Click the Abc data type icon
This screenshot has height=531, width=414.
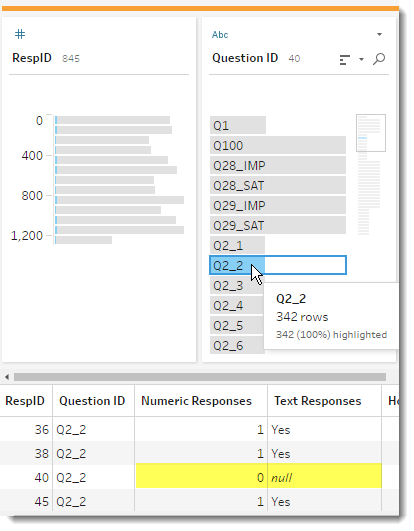click(x=220, y=35)
